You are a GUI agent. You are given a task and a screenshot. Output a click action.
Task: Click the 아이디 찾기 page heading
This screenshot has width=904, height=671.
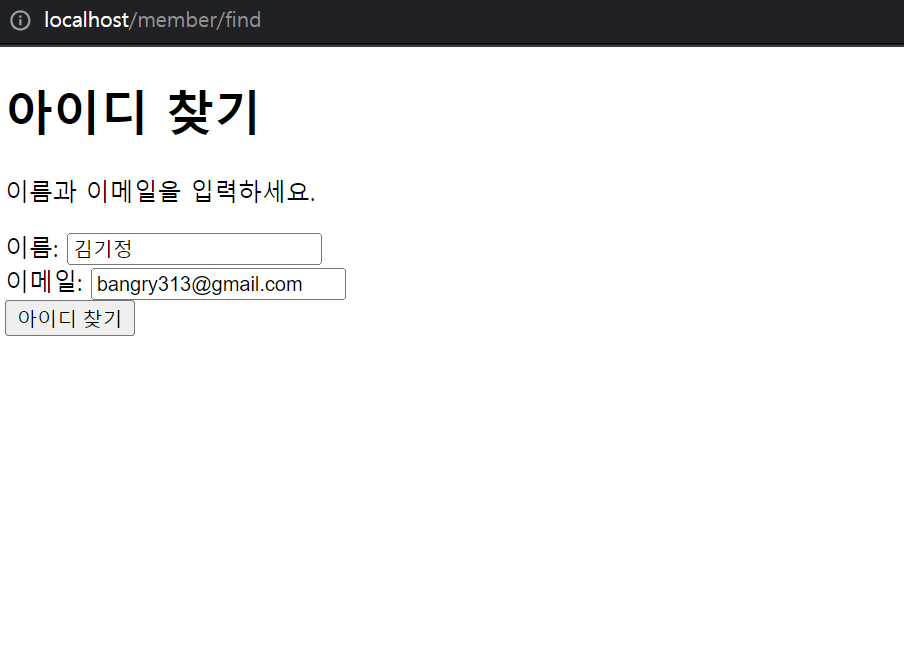click(133, 112)
